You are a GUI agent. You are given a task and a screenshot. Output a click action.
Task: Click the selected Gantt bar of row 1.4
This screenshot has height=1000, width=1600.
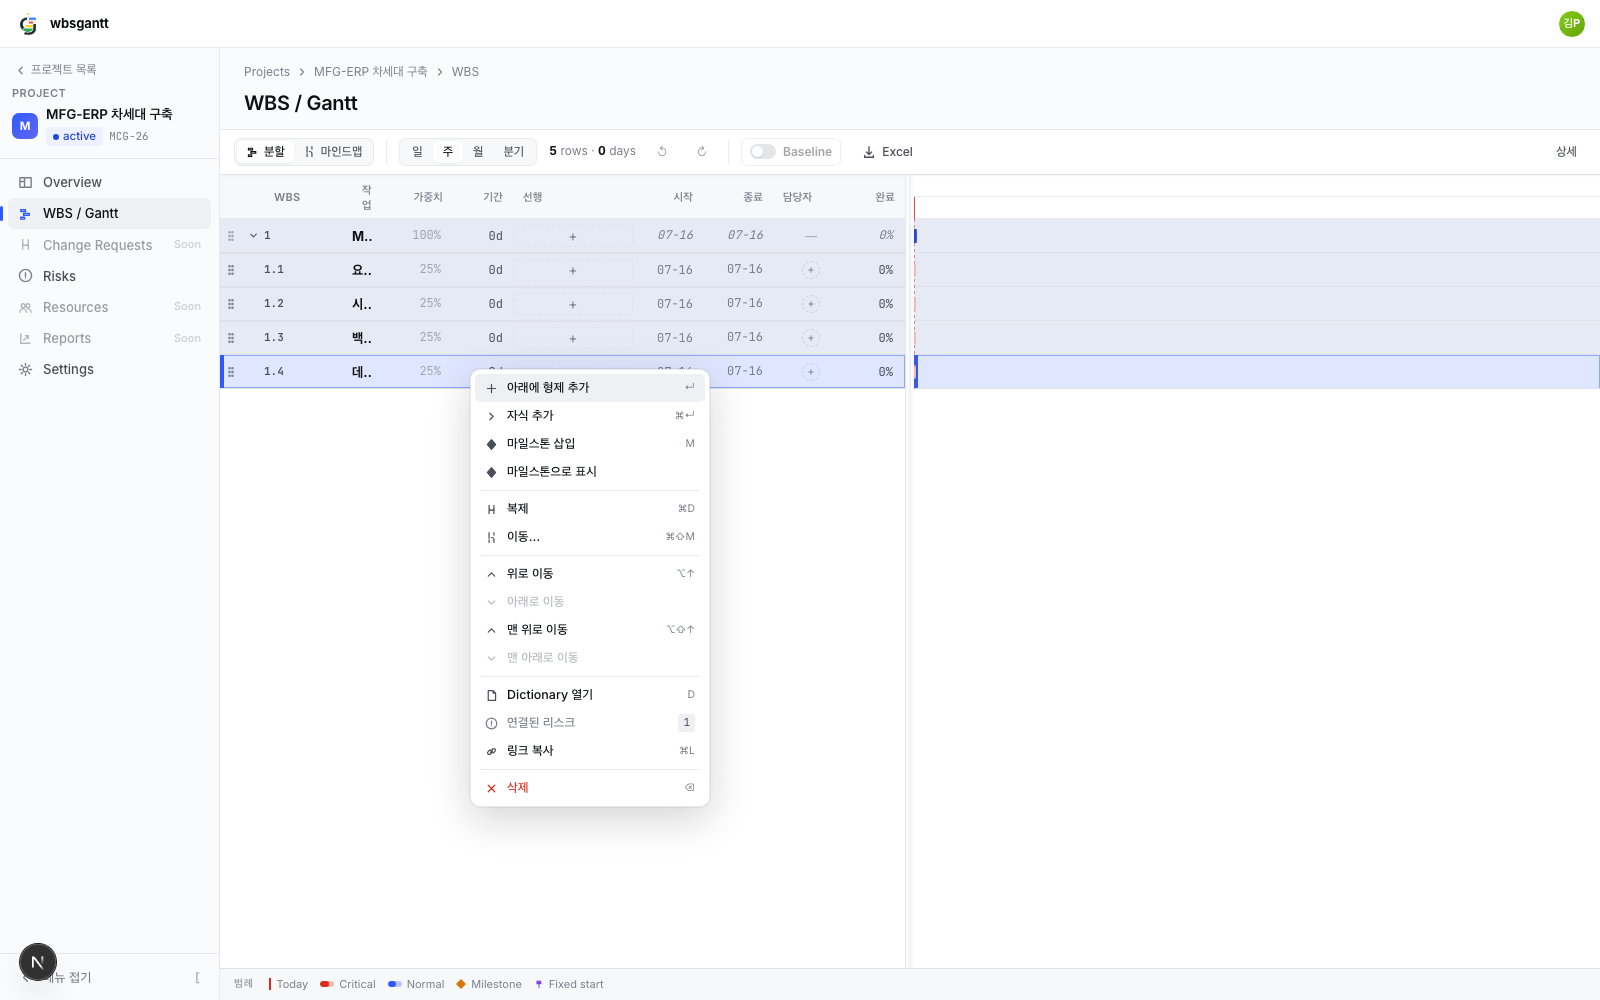click(x=916, y=372)
